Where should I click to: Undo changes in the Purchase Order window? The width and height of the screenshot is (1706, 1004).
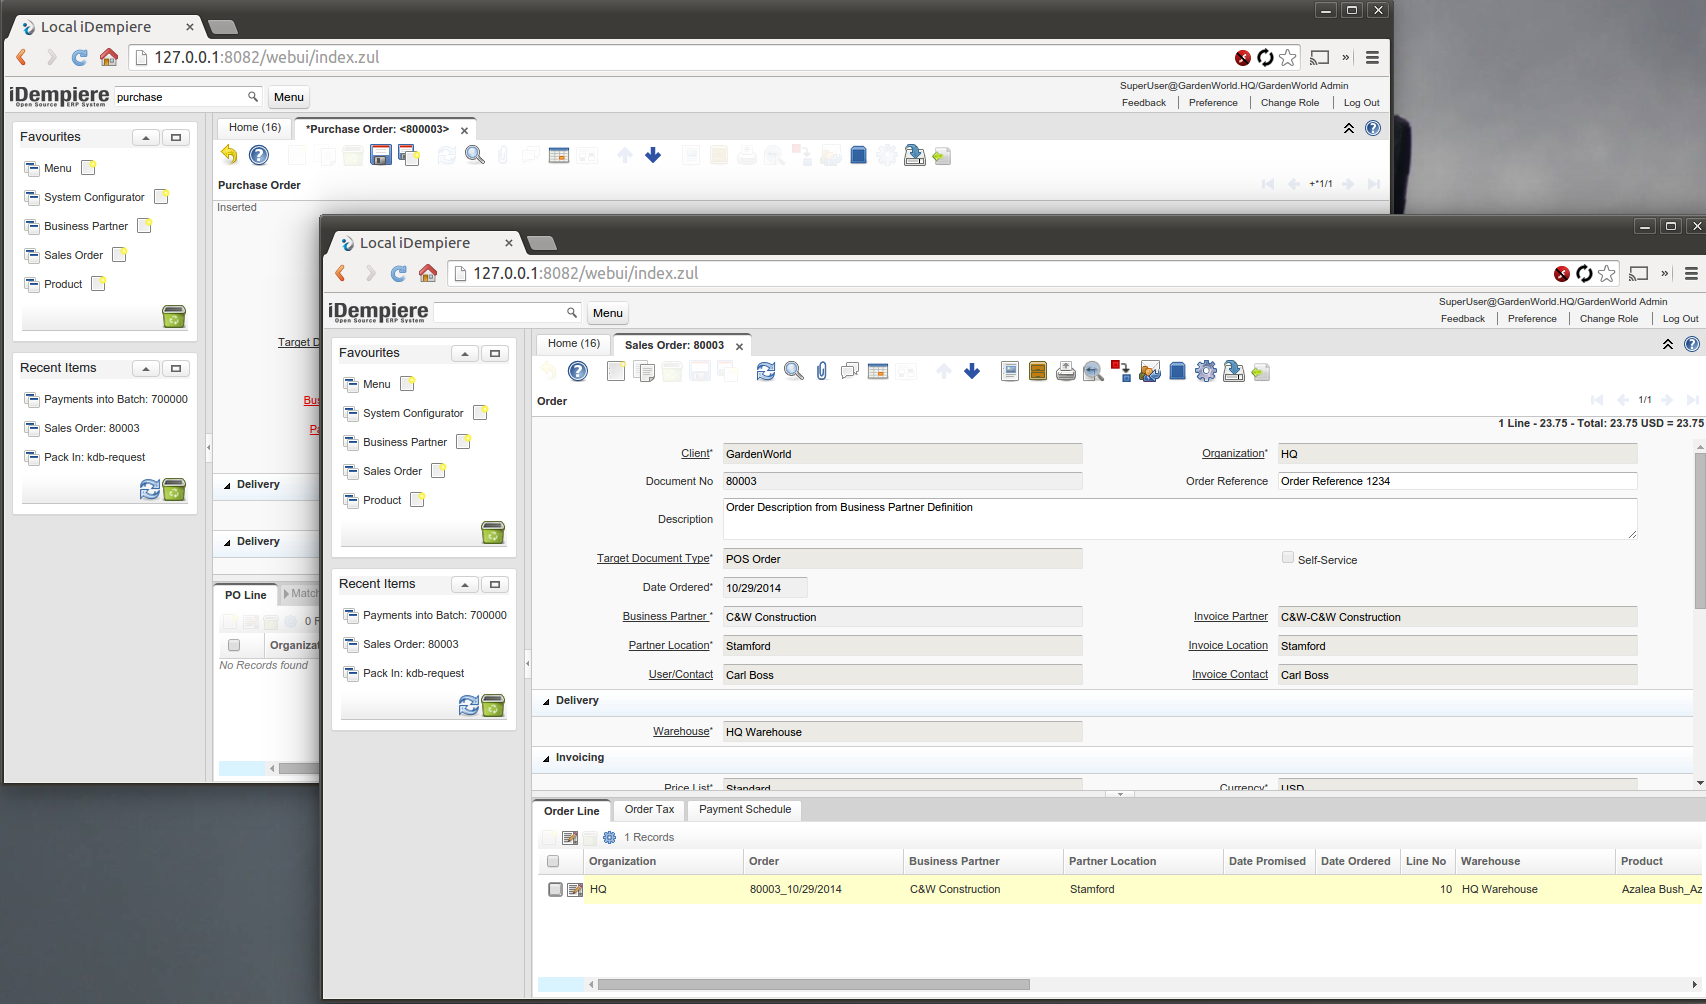point(229,155)
